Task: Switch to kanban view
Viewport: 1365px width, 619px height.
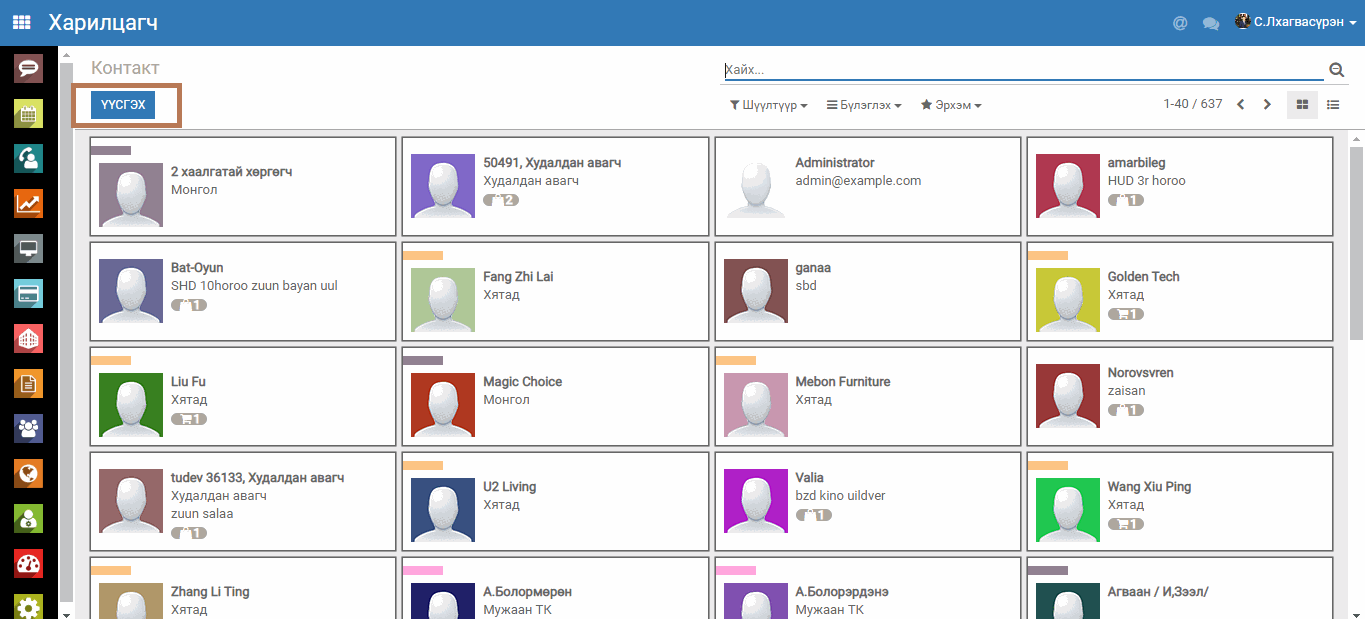Action: pyautogui.click(x=1302, y=105)
